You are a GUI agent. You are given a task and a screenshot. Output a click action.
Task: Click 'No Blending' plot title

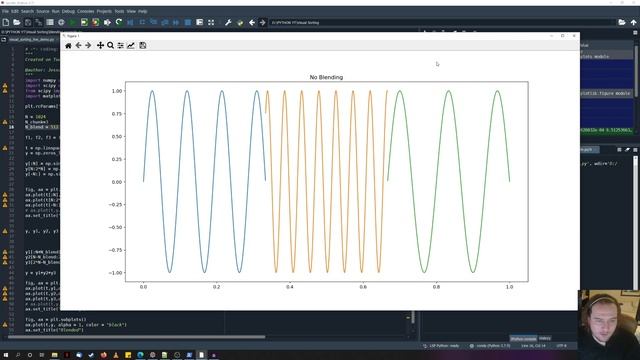point(326,77)
